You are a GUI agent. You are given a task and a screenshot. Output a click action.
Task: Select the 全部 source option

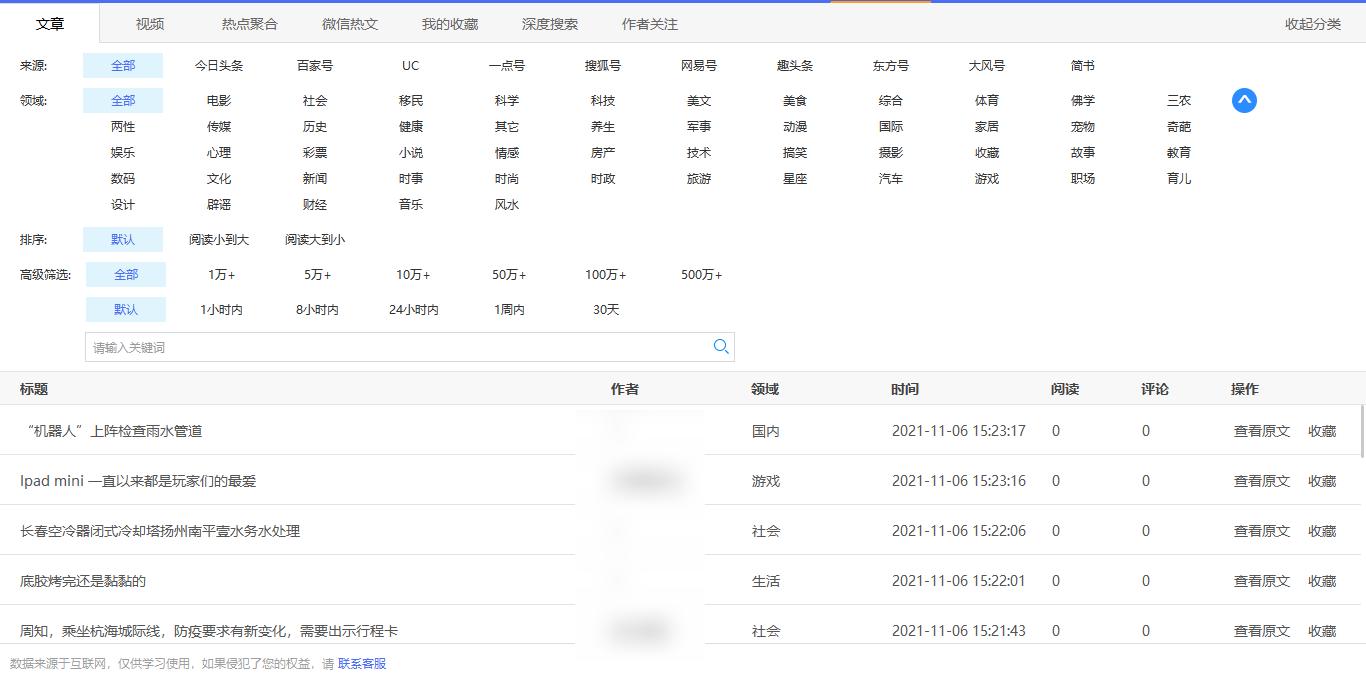click(x=125, y=65)
